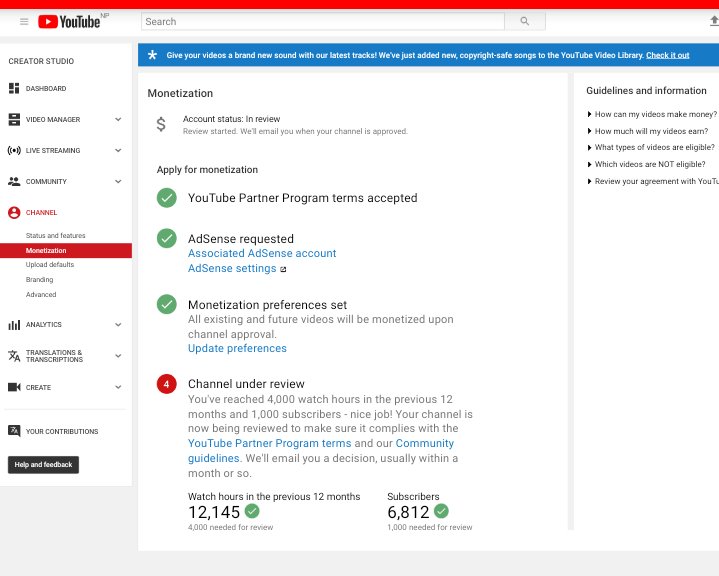Screen dimensions: 719x576
Task: Click the star icon in blue banner
Action: [x=152, y=55]
